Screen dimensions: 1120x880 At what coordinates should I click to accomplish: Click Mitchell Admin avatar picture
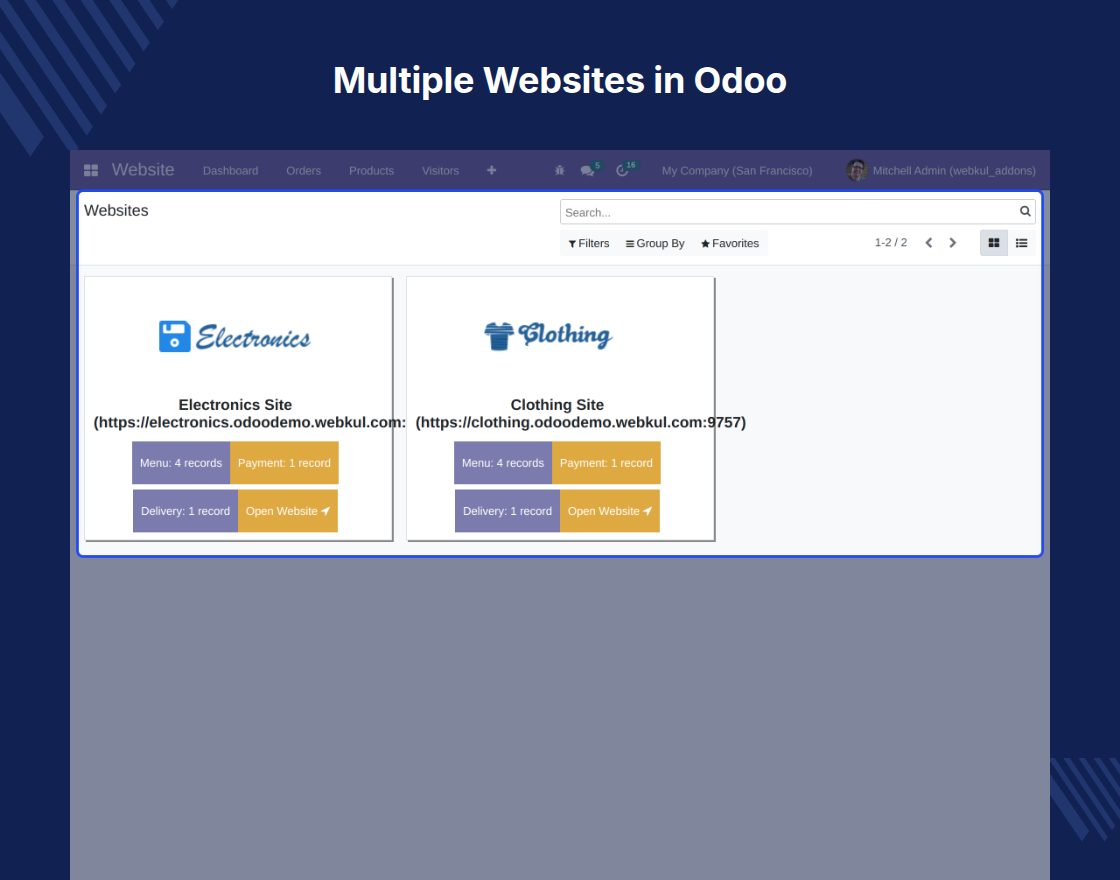click(856, 170)
